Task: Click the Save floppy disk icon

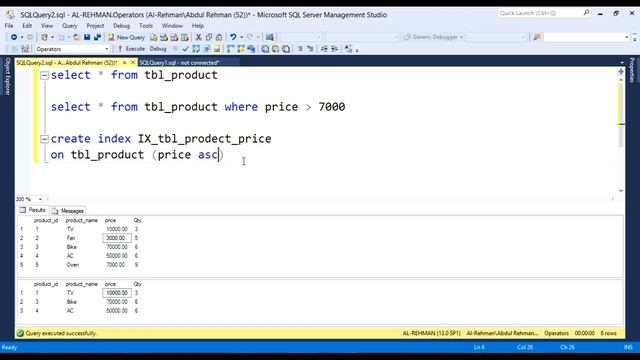Action: click(x=87, y=37)
